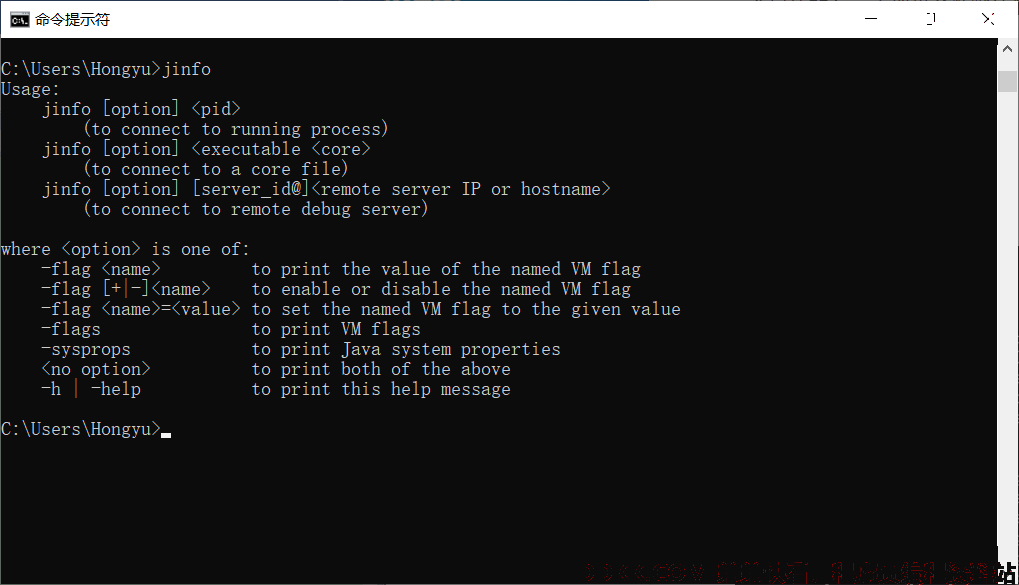This screenshot has width=1019, height=585.
Task: Click the -h | -help option text
Action: coord(91,389)
